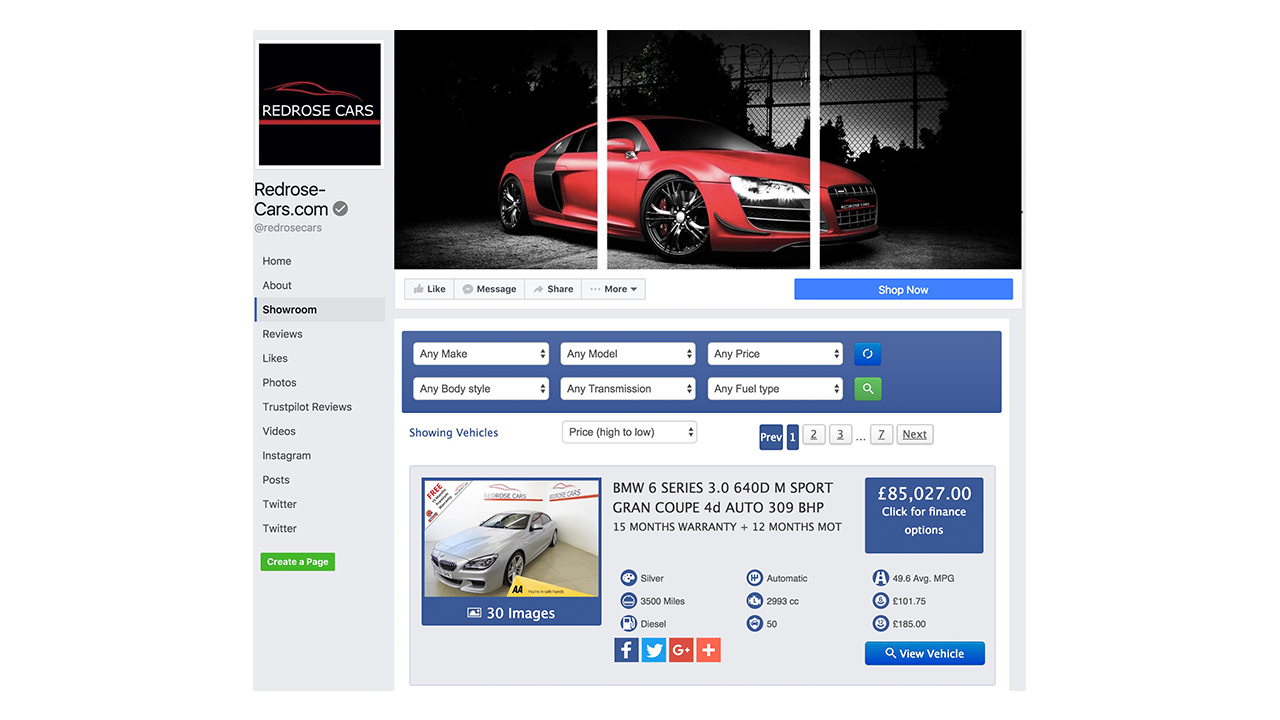1280x720 pixels.
Task: Click the Showing Vehicles label
Action: pyautogui.click(x=453, y=433)
